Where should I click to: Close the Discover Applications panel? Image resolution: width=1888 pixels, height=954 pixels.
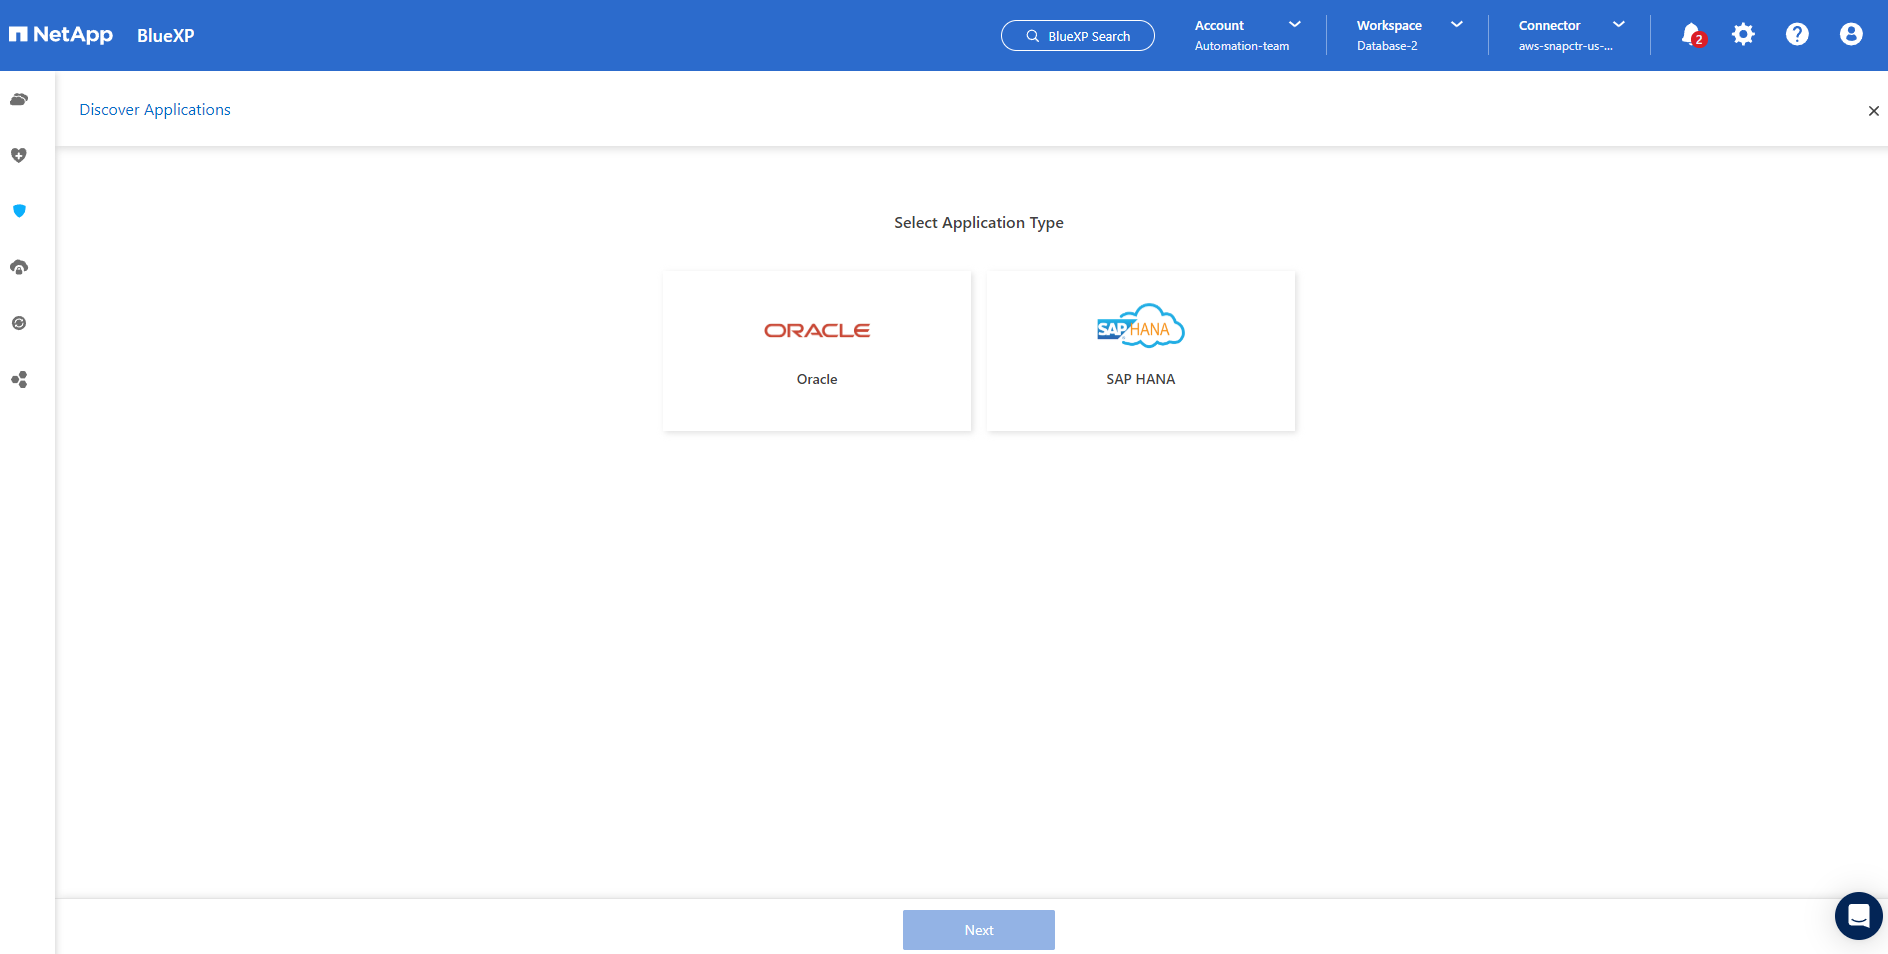[x=1873, y=111]
